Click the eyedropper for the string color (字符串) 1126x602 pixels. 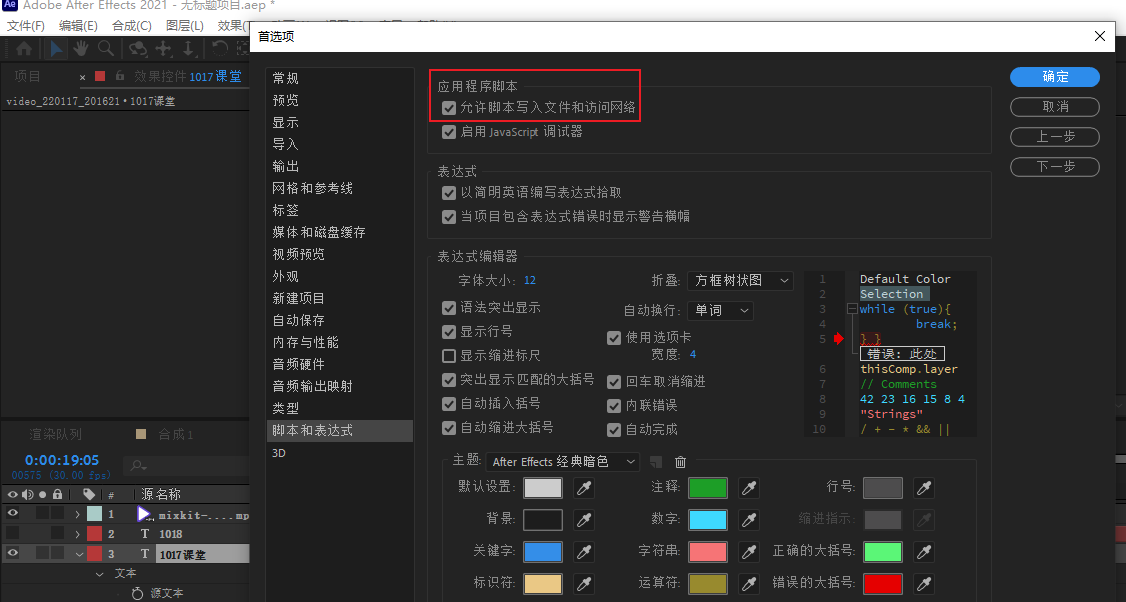tap(749, 551)
